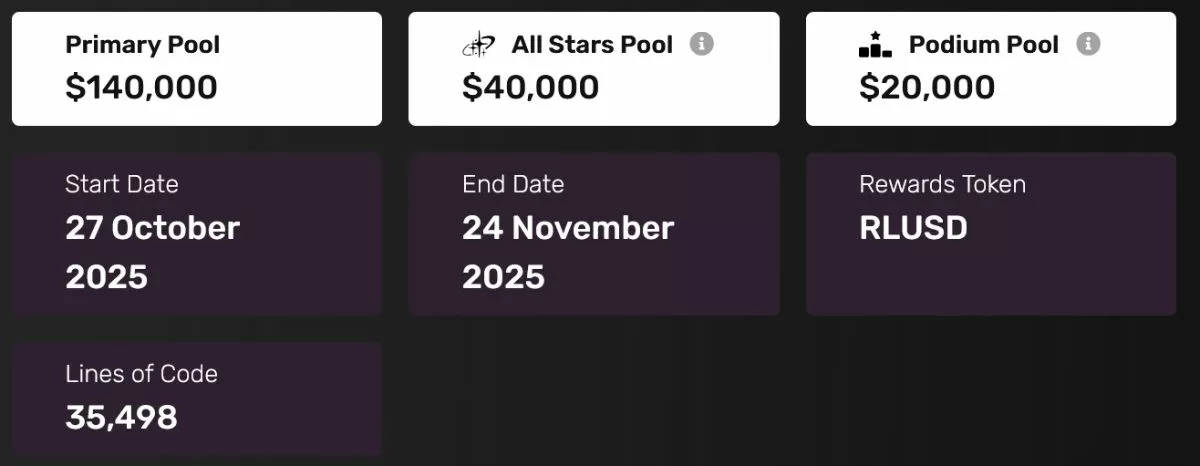Click the Primary Pool heading text
The image size is (1200, 466).
pos(142,45)
